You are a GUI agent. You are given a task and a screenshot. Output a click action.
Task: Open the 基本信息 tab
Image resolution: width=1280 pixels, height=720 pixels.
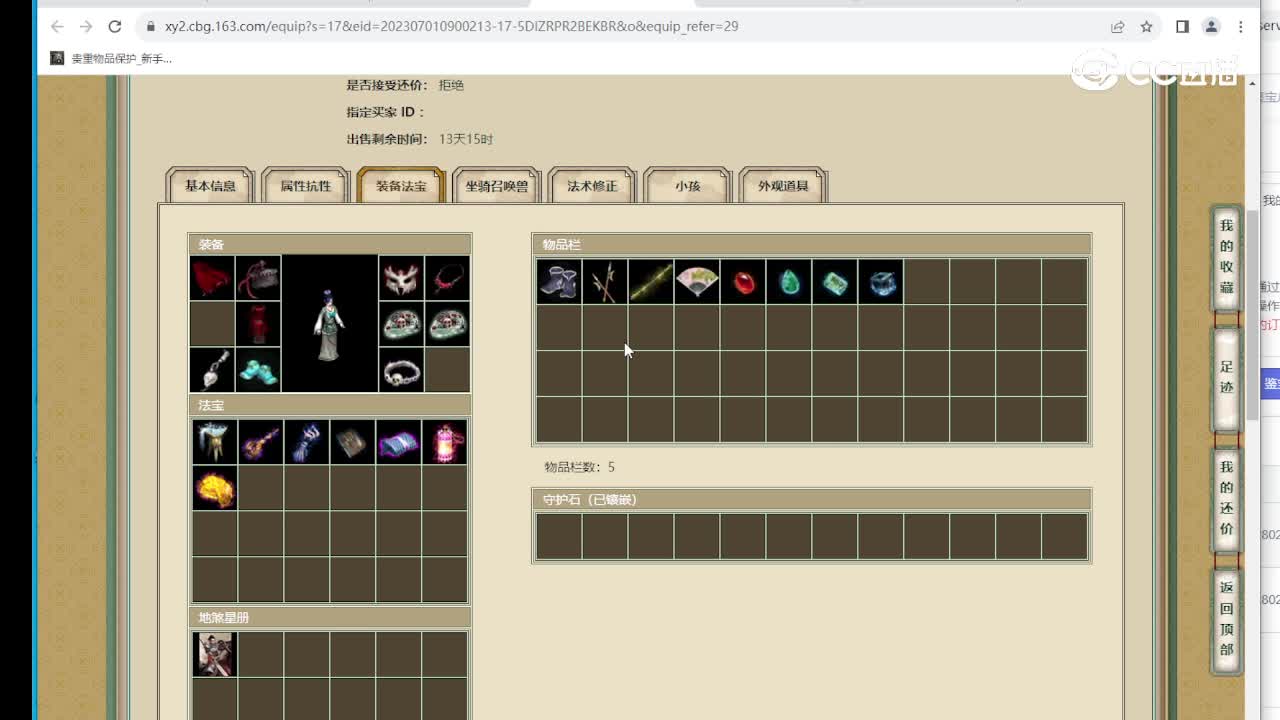210,186
